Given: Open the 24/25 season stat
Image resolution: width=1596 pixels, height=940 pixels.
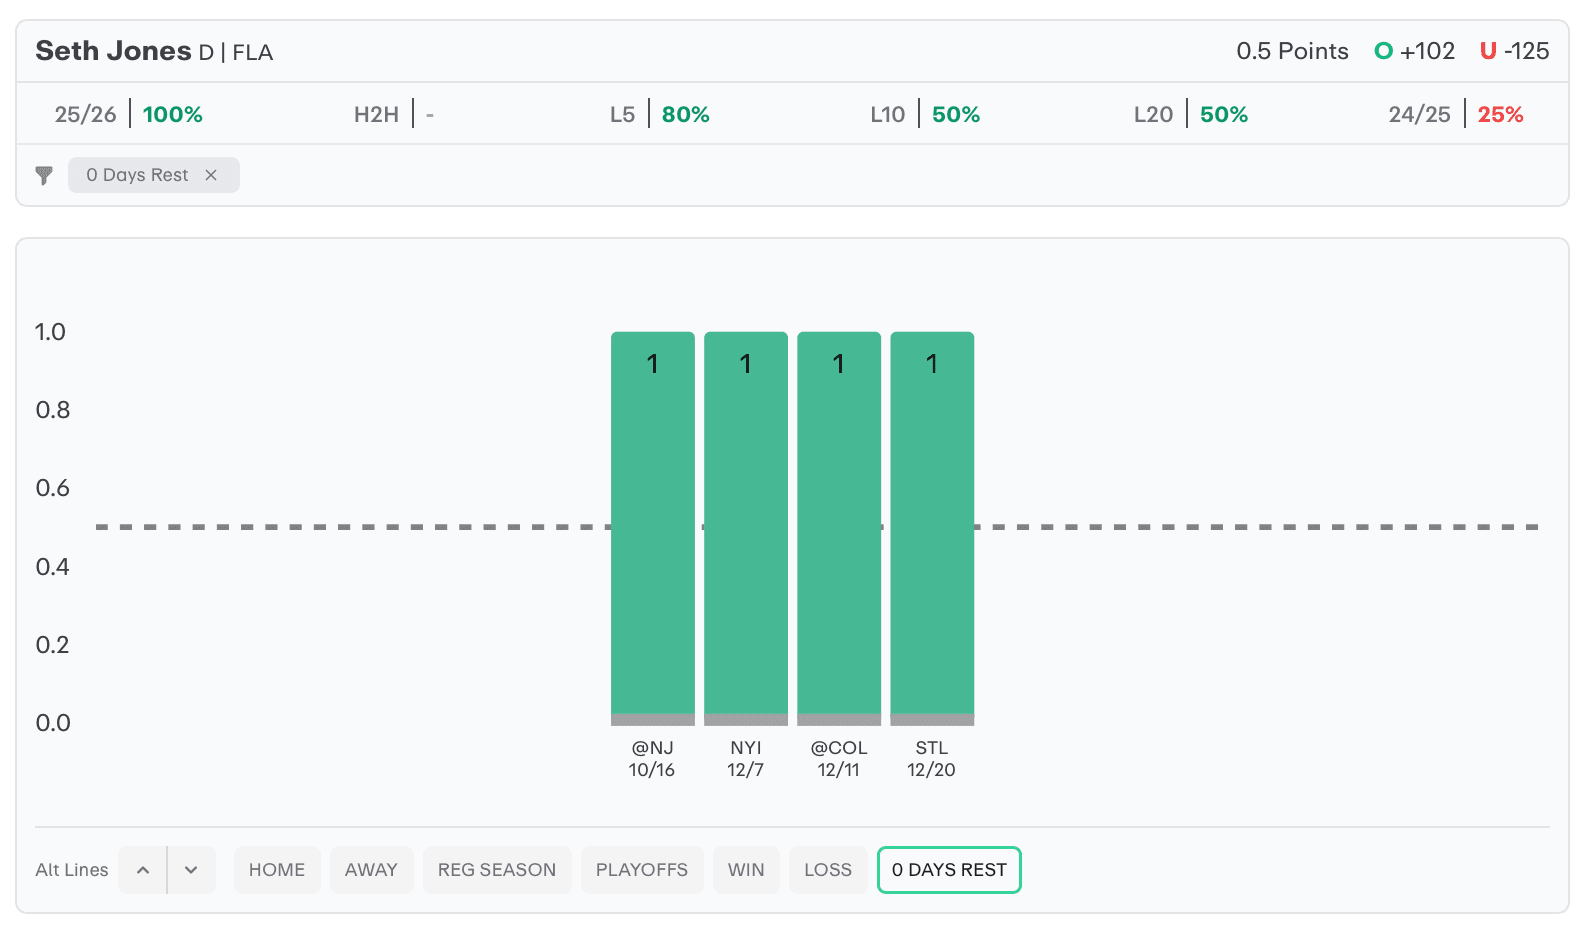Looking at the screenshot, I should click(1455, 114).
